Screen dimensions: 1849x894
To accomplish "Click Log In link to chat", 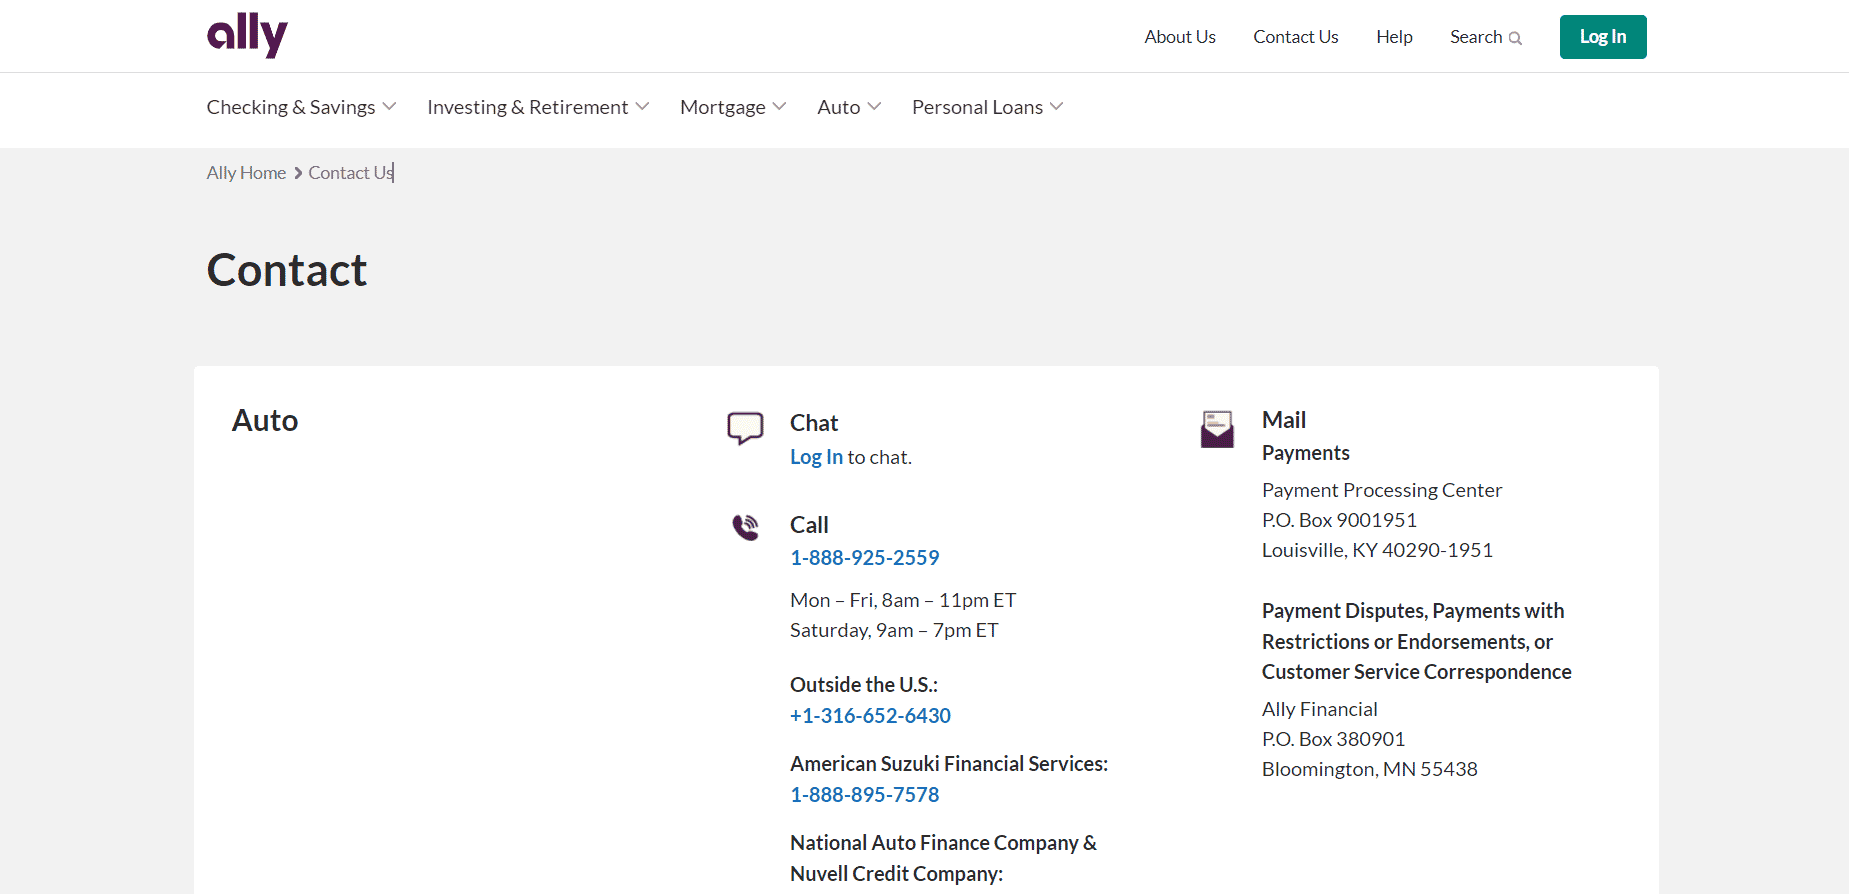I will tap(816, 457).
